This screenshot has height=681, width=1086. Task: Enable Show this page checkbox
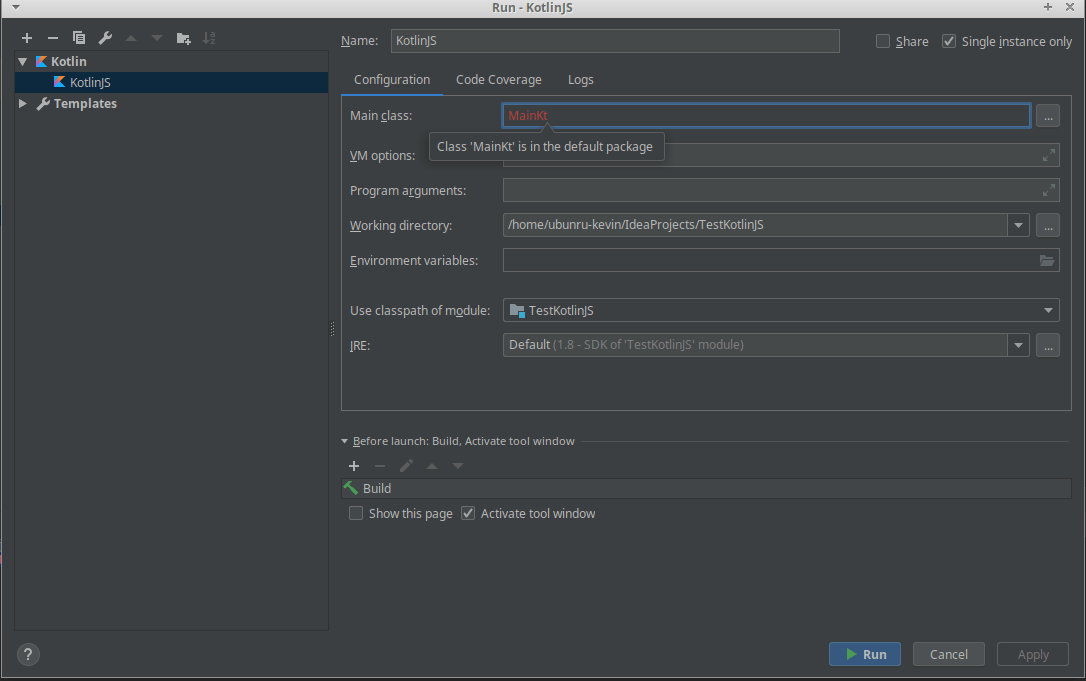pyautogui.click(x=356, y=513)
